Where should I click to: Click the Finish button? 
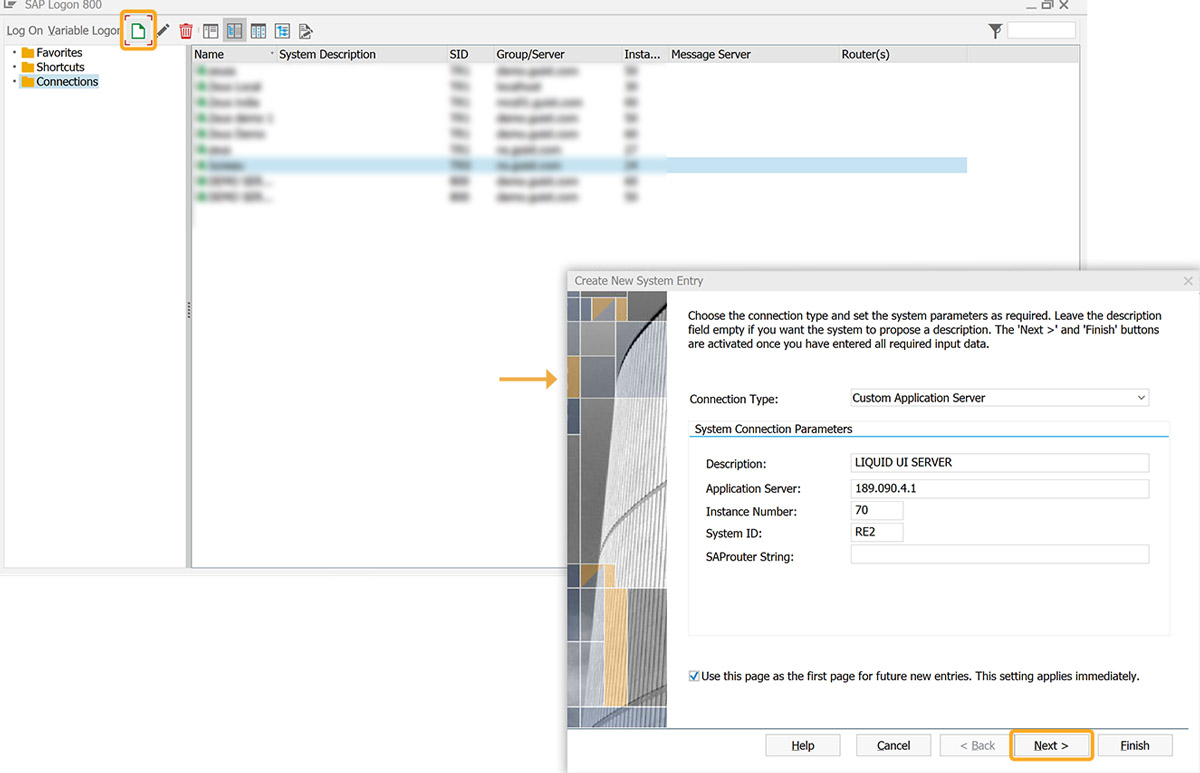pyautogui.click(x=1135, y=745)
